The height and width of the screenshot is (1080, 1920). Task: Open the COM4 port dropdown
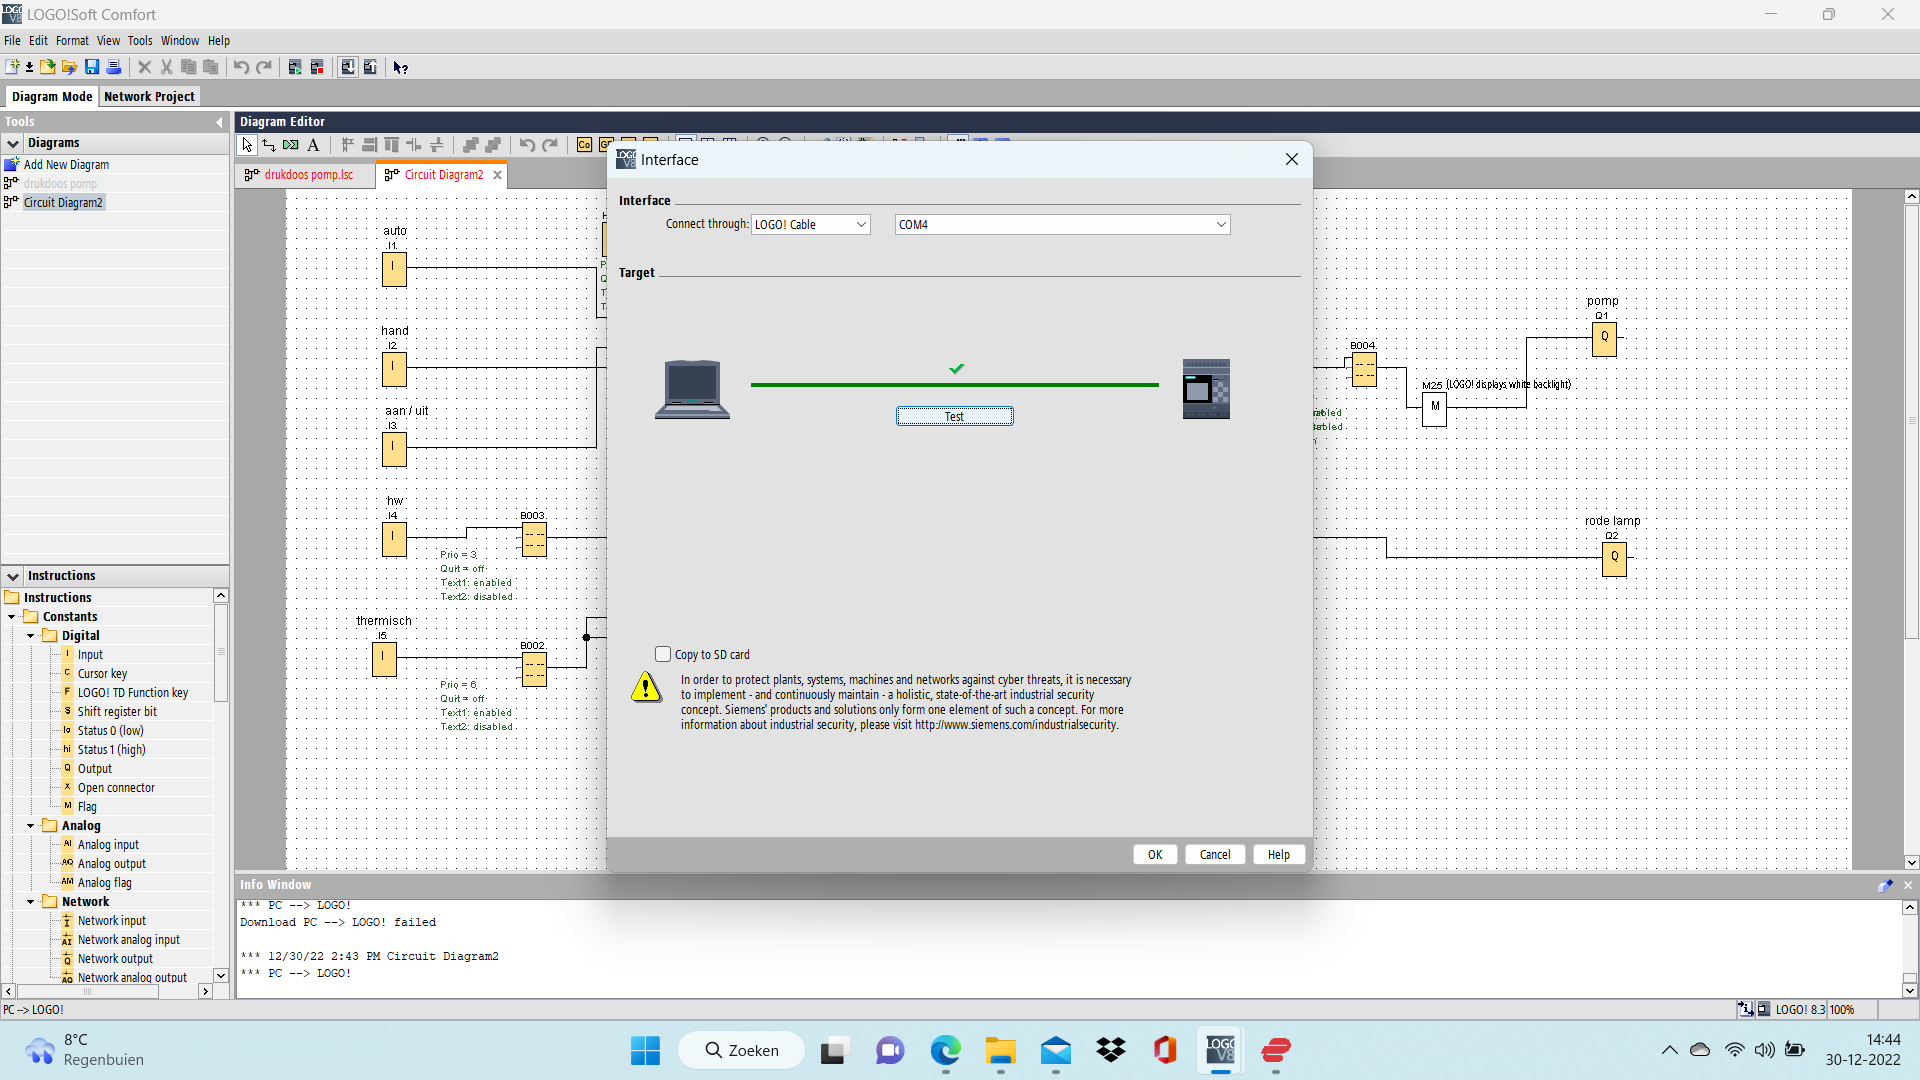click(1221, 225)
